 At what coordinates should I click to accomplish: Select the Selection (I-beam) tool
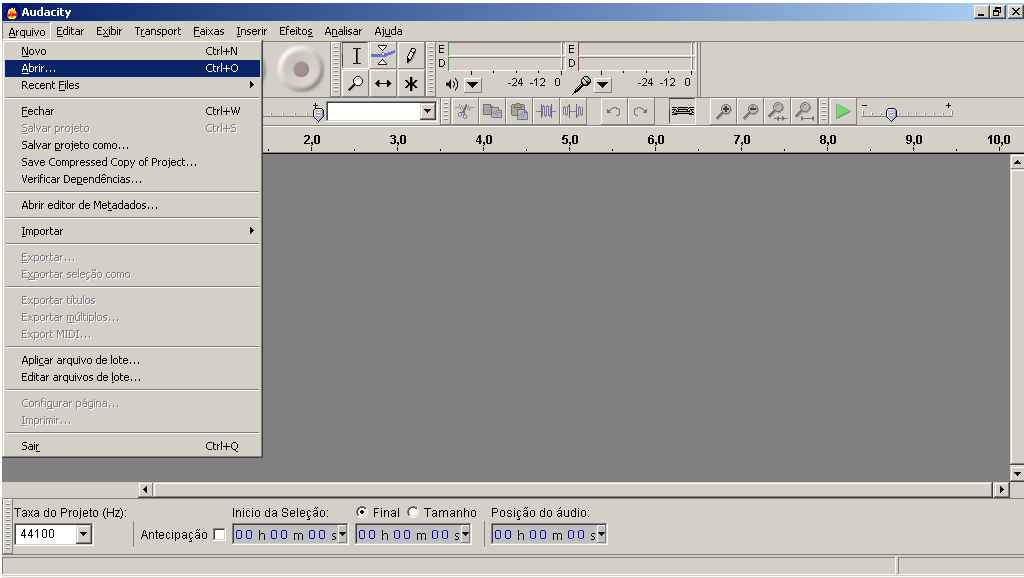tap(356, 56)
